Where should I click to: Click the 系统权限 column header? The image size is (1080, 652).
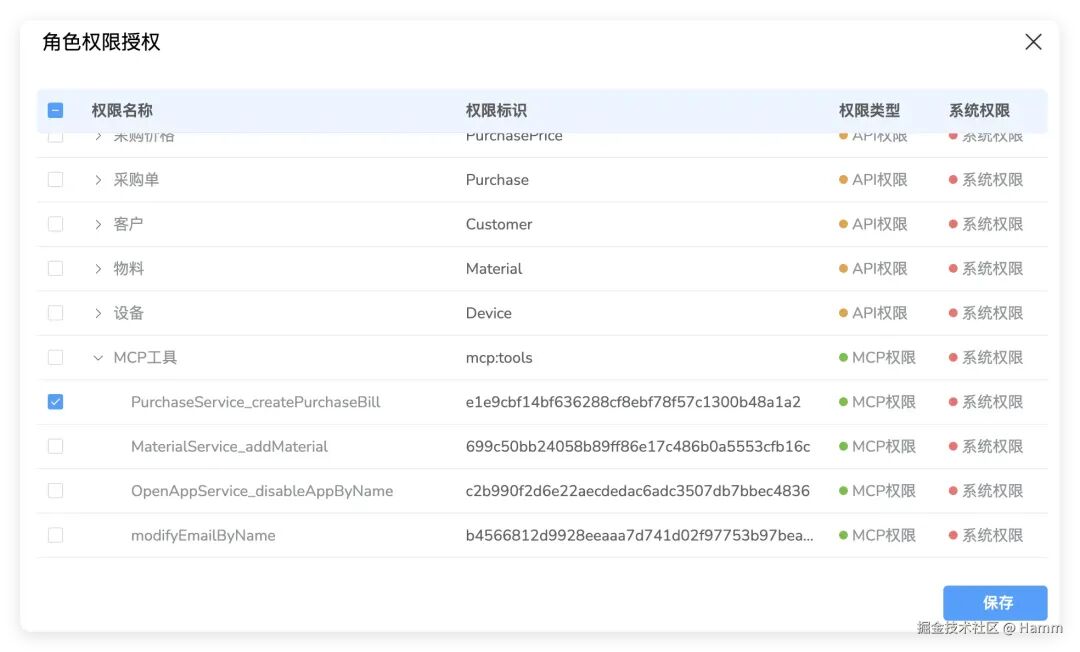(979, 111)
